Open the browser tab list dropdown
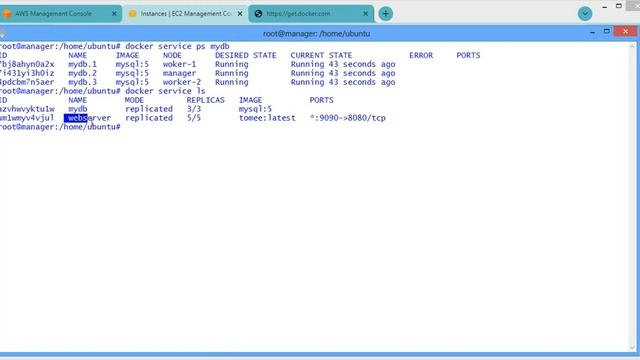 (585, 13)
